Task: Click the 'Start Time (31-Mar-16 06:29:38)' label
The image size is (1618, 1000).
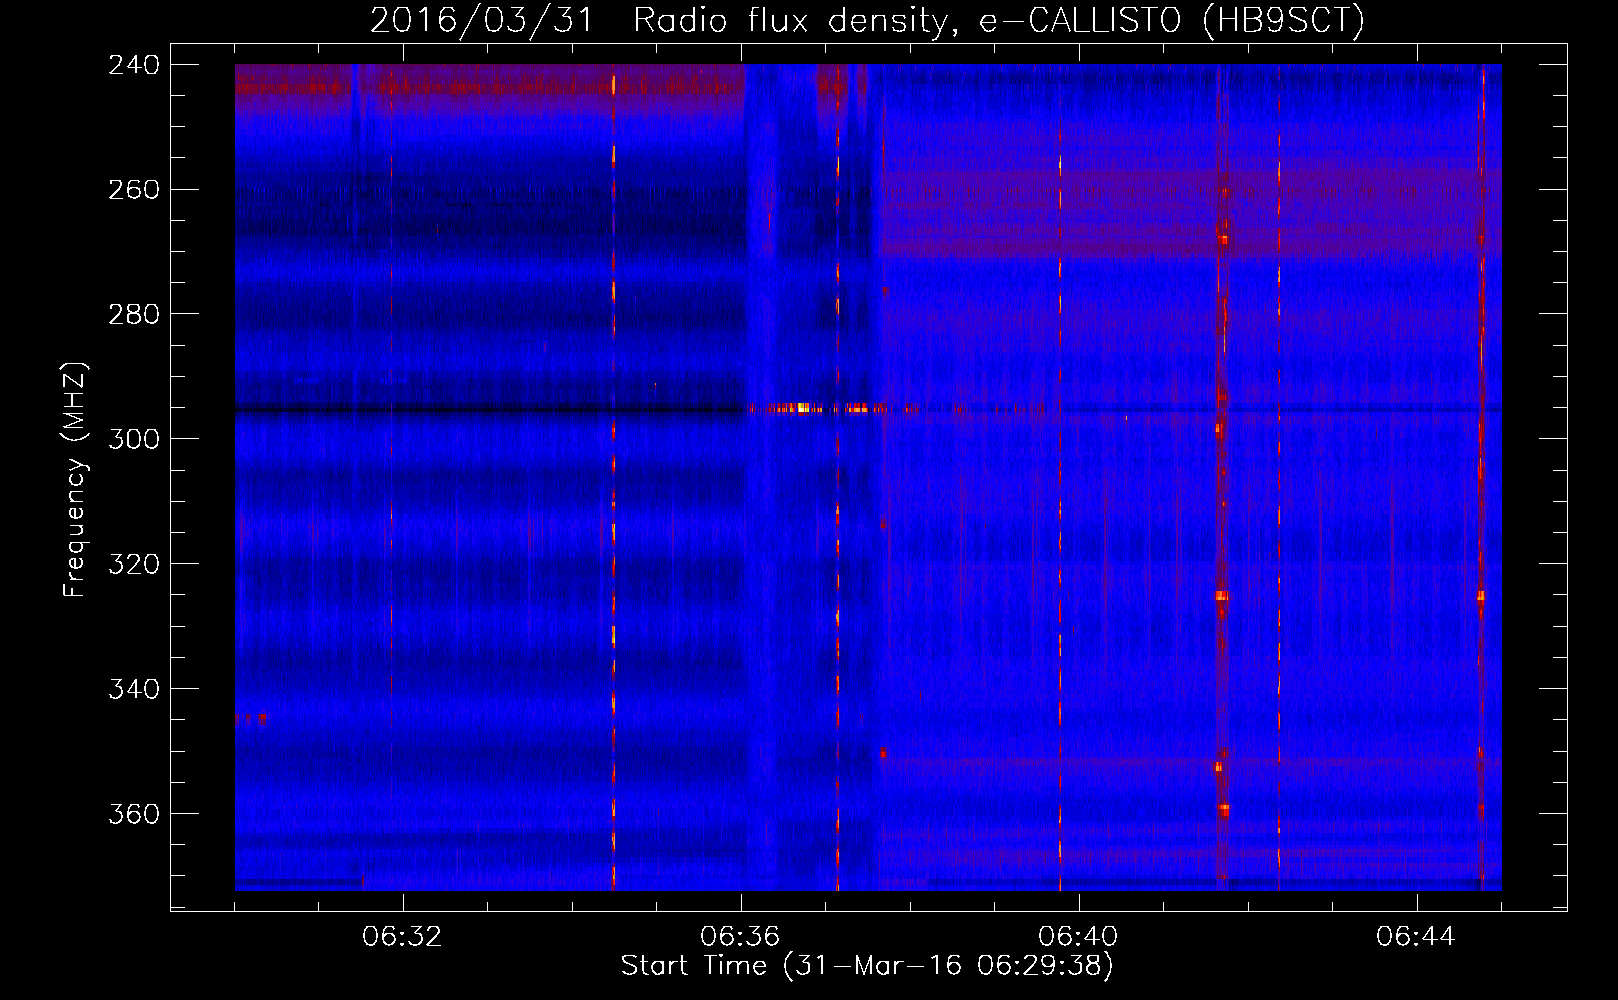Action: pyautogui.click(x=867, y=966)
